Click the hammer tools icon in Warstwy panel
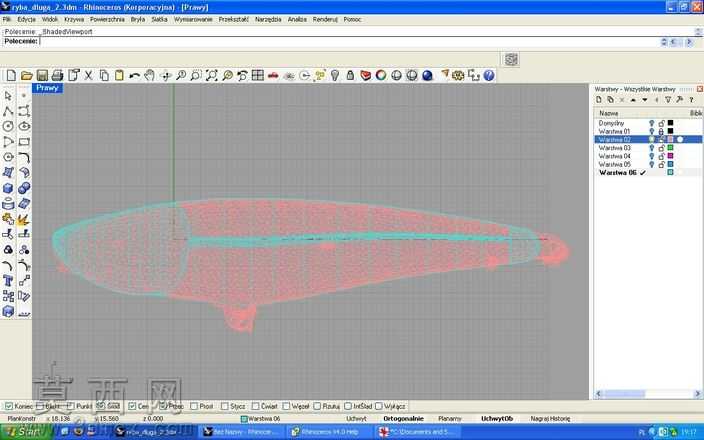Image resolution: width=704 pixels, height=440 pixels. pos(679,100)
